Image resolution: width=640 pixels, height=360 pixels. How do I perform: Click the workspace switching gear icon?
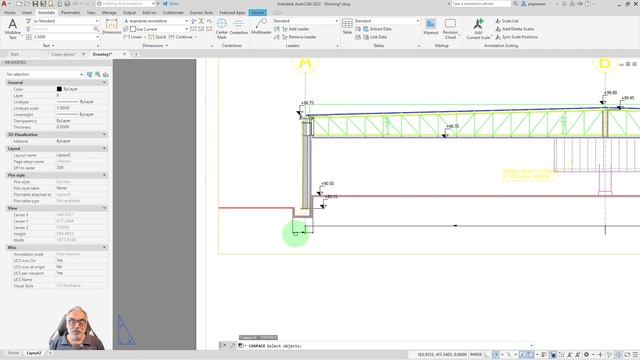587,355
